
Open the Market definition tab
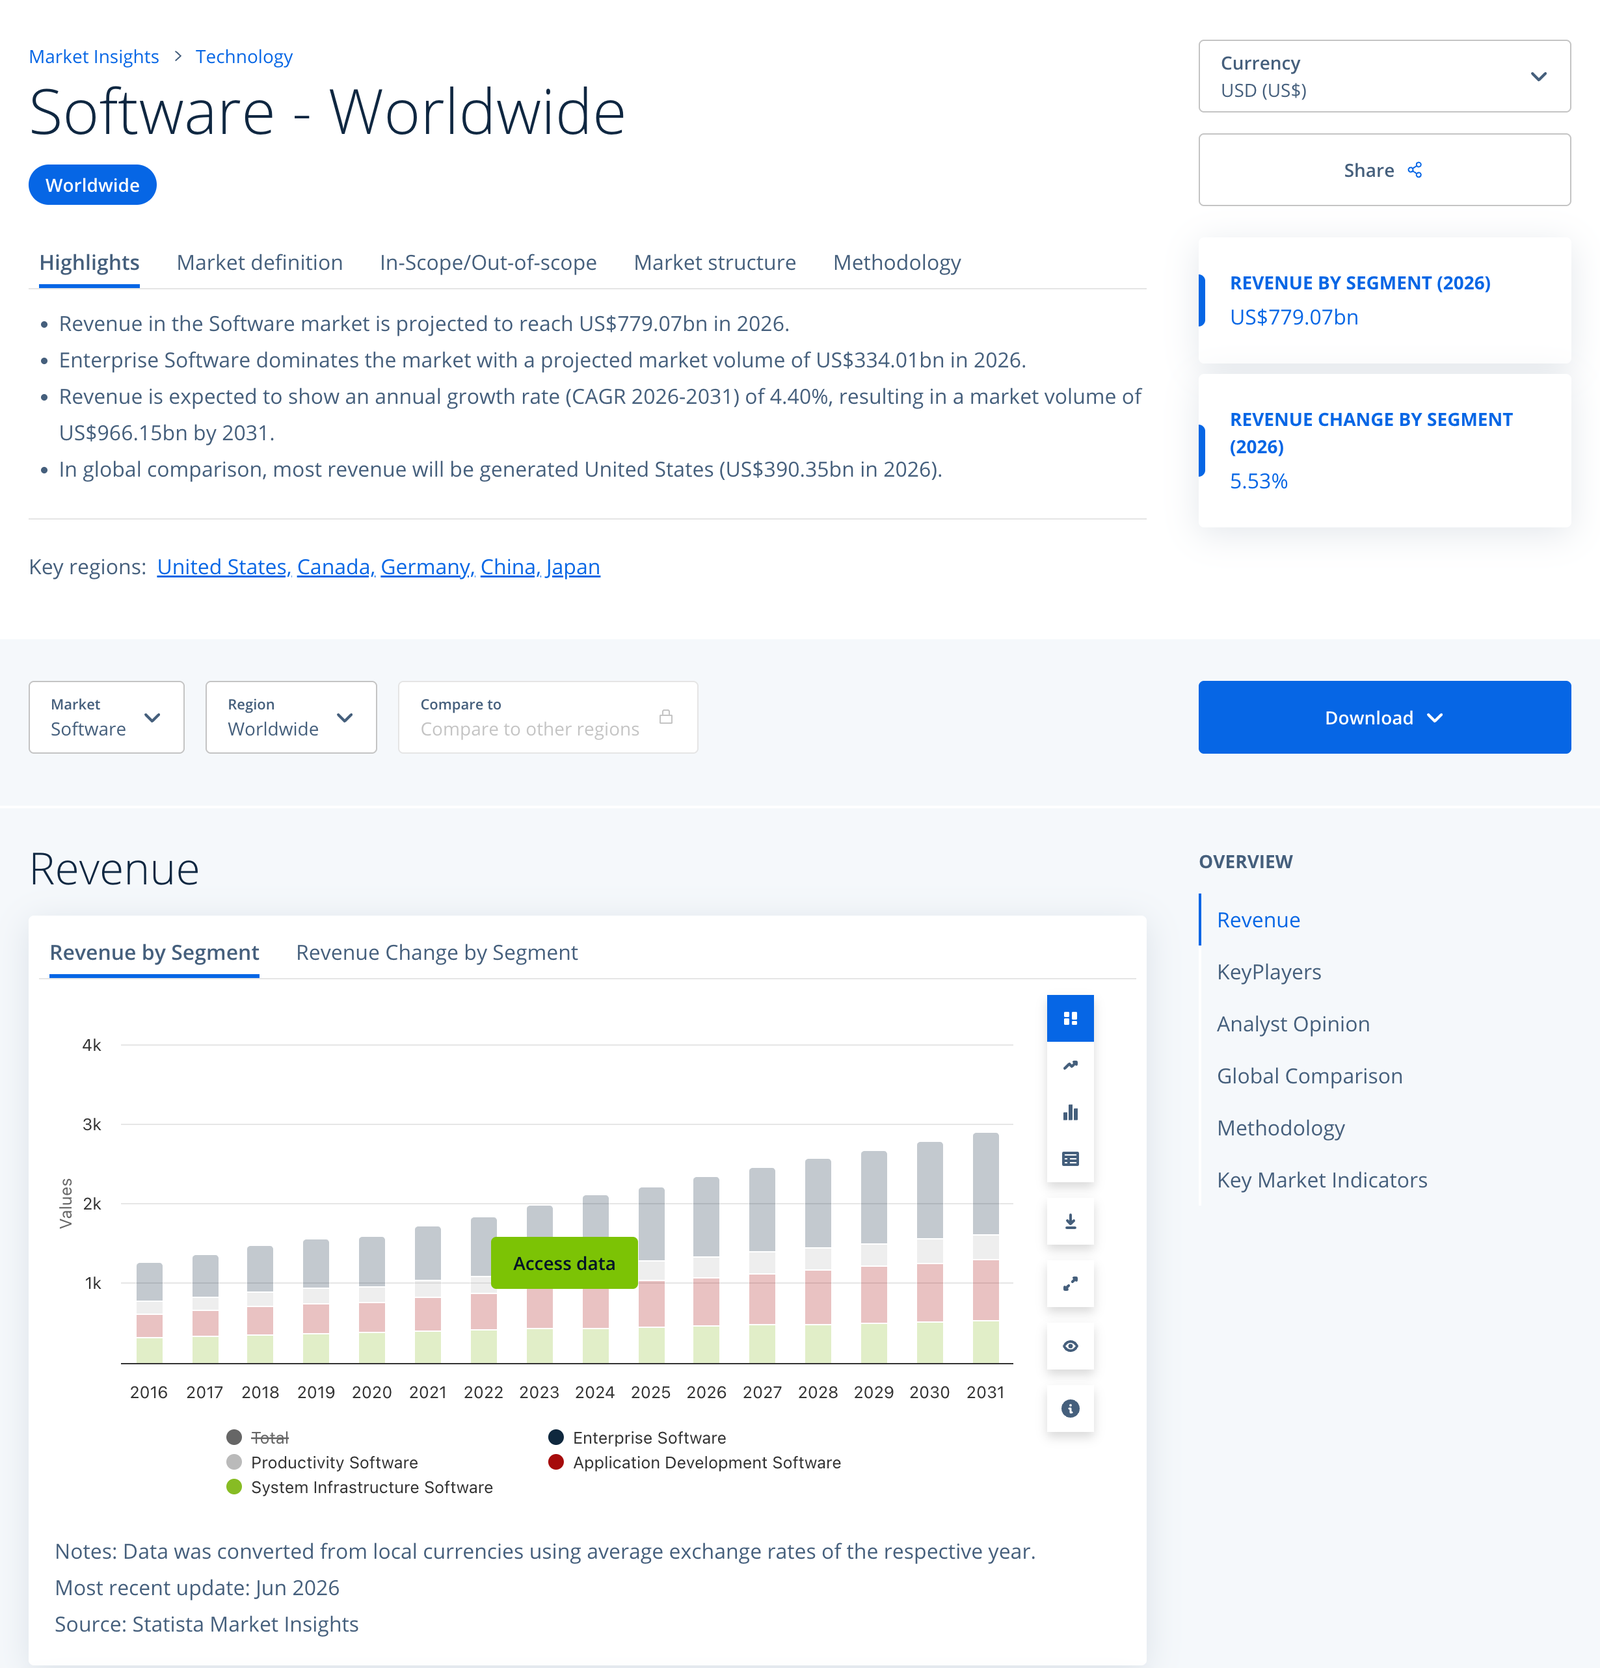point(259,262)
